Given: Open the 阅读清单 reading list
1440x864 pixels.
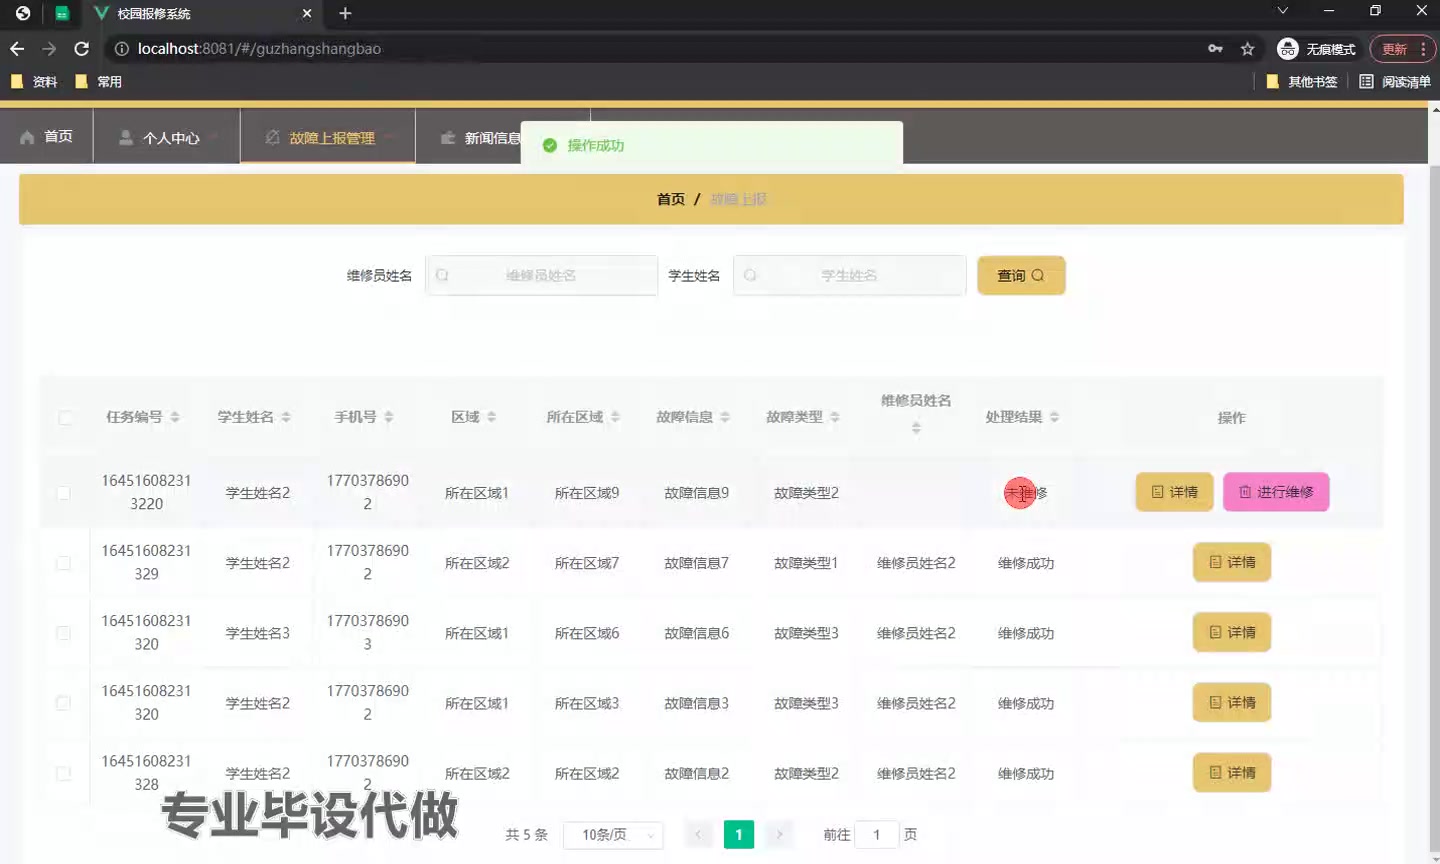Looking at the screenshot, I should pos(1395,82).
